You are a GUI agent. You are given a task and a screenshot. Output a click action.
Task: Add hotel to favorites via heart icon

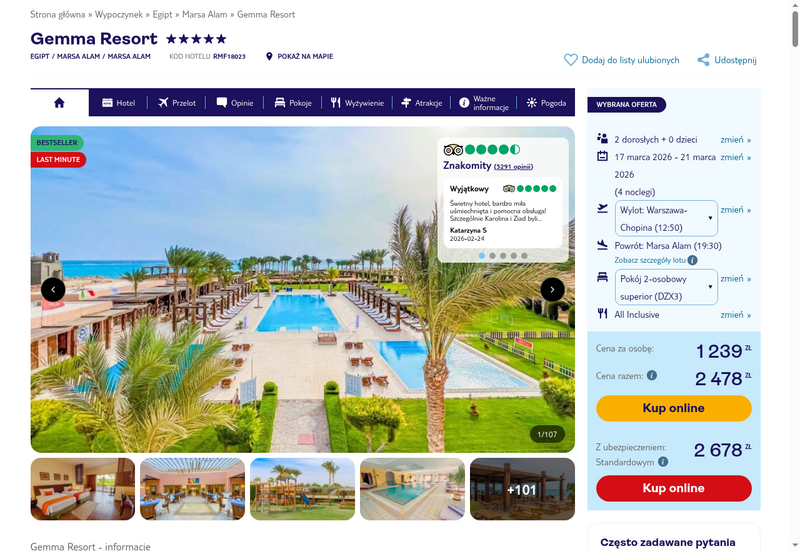570,60
